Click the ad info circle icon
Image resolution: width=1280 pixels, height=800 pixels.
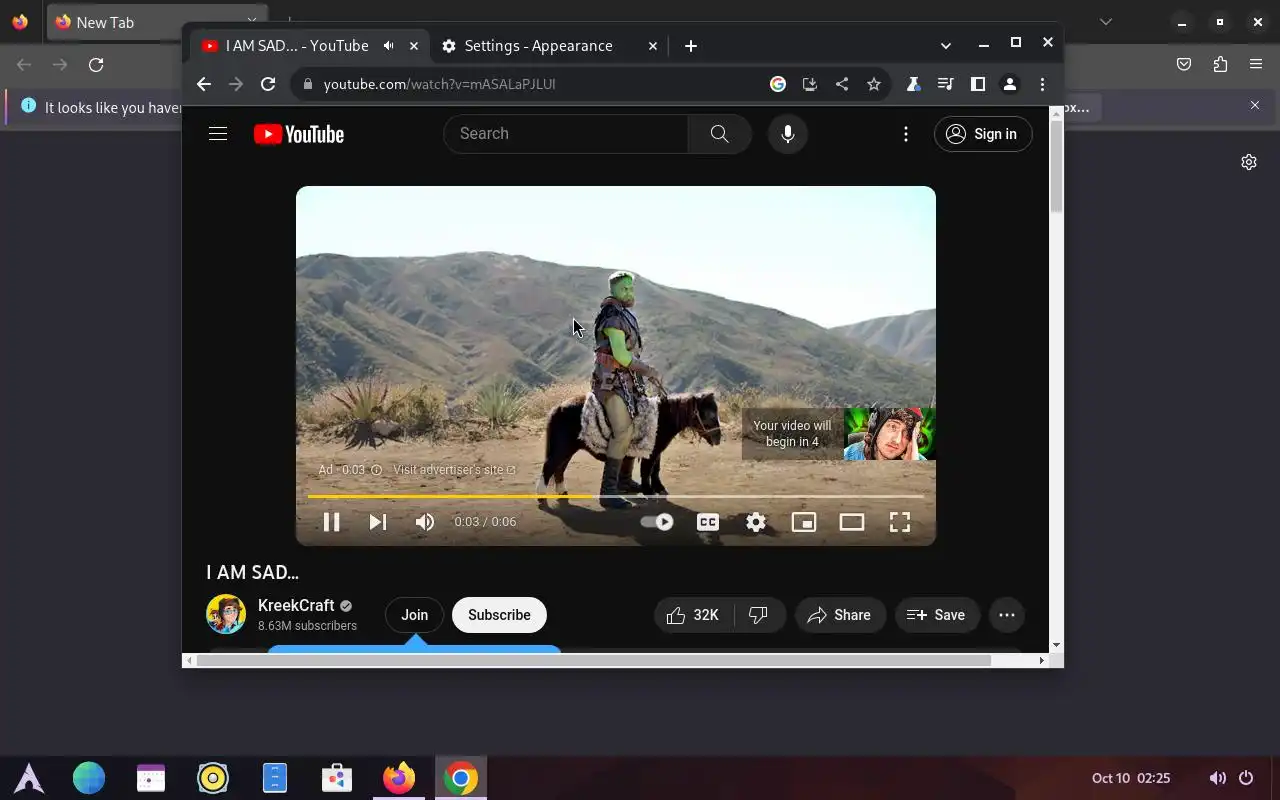pos(377,470)
